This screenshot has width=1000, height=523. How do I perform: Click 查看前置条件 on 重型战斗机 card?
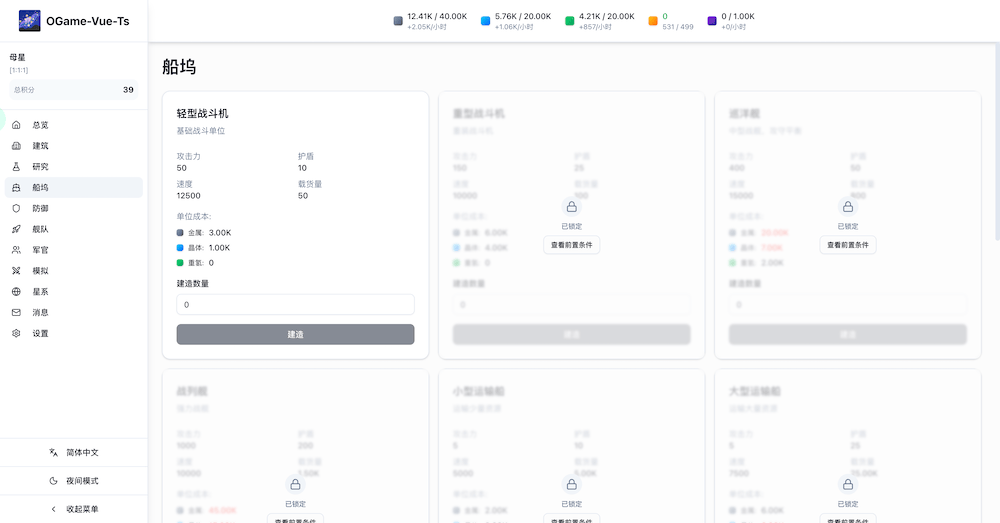(x=571, y=245)
